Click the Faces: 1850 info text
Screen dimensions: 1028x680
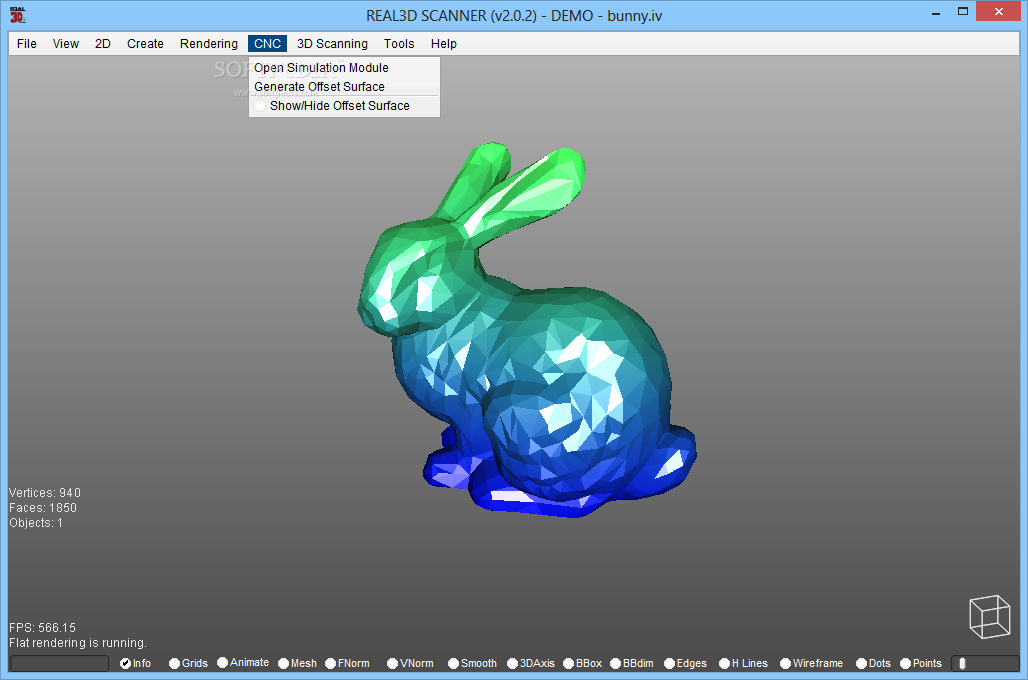point(43,508)
